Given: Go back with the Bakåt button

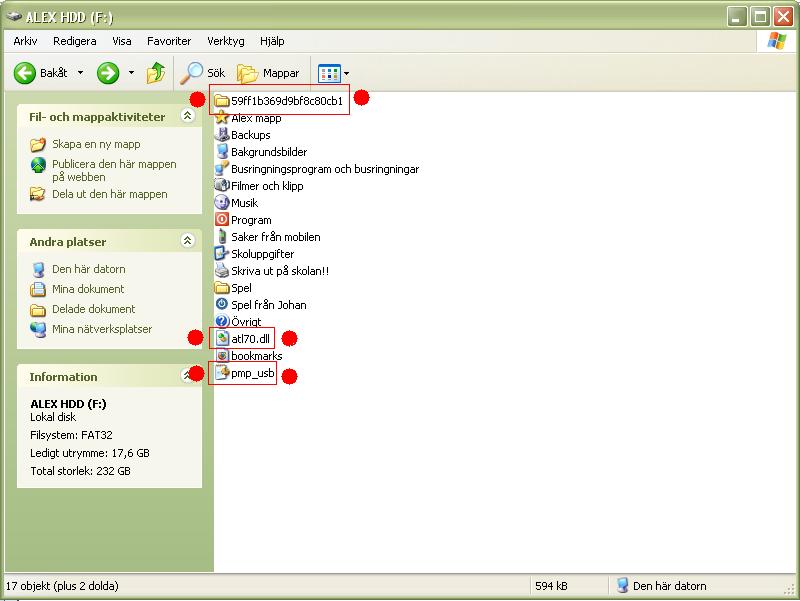Looking at the screenshot, I should click(x=41, y=73).
